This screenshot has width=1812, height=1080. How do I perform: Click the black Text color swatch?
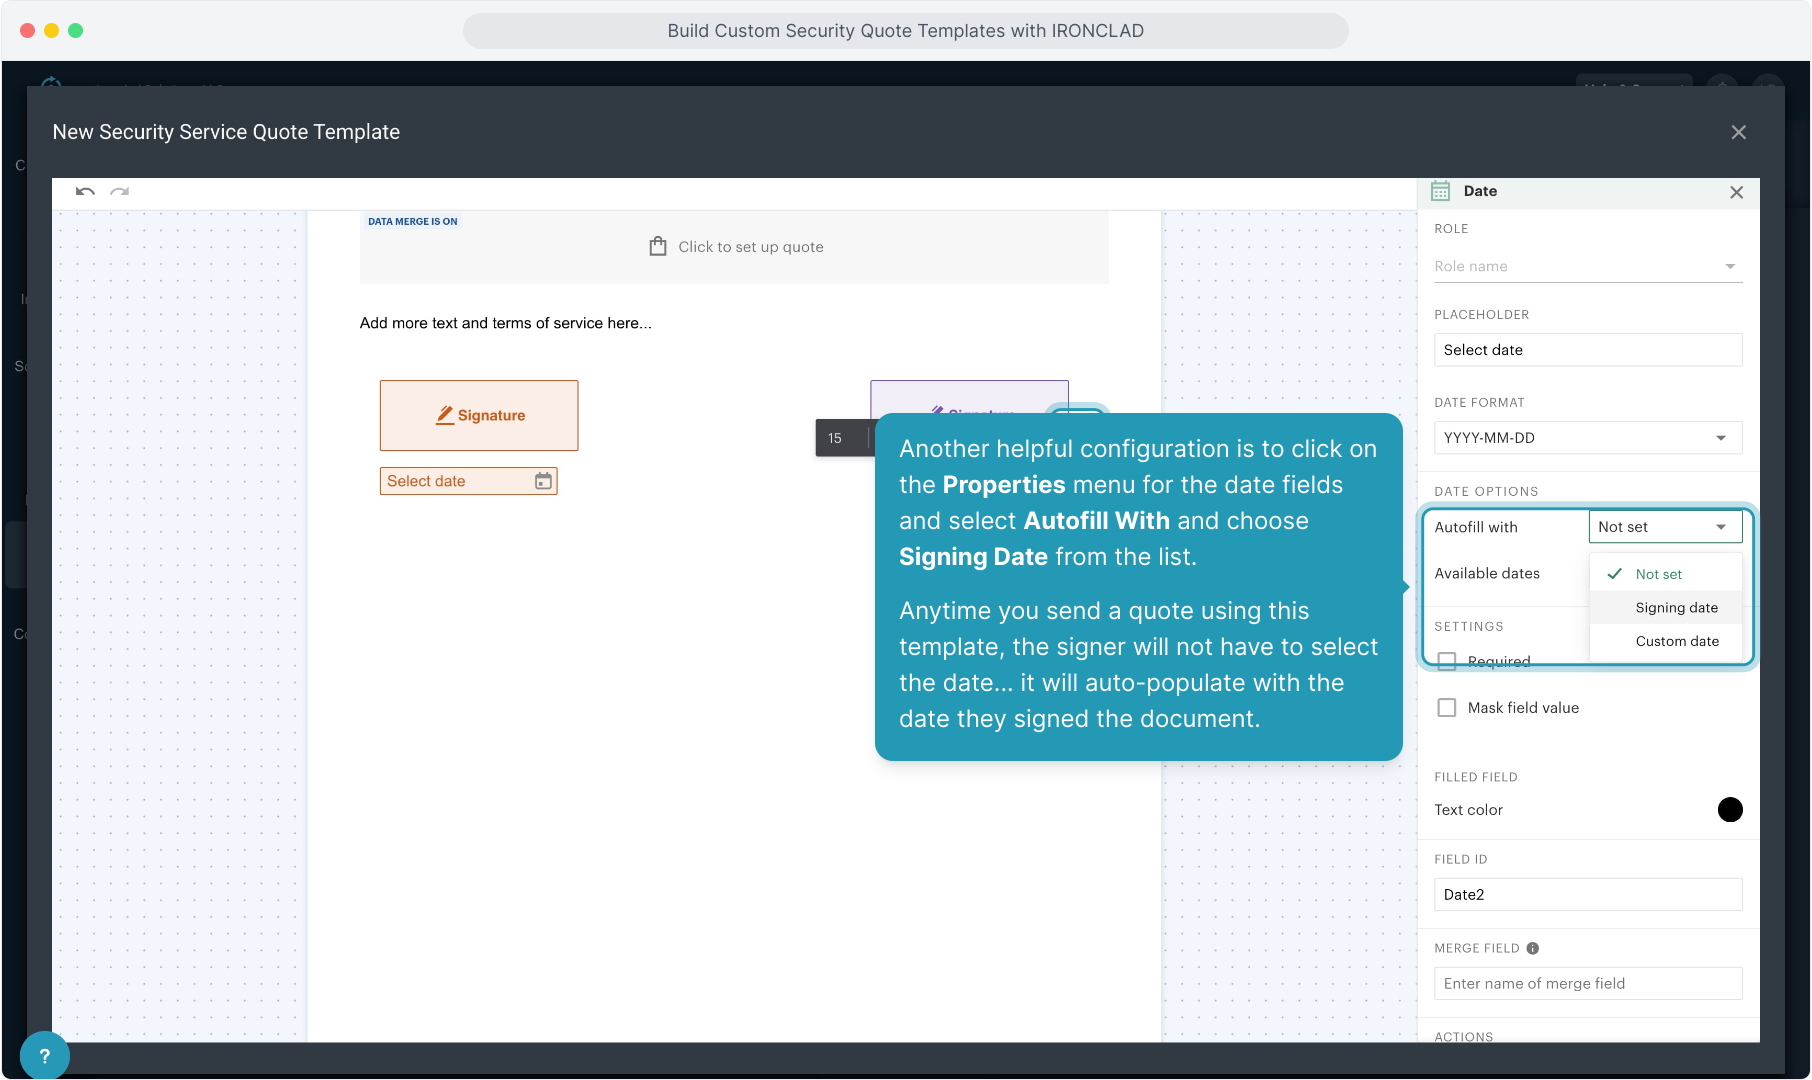coord(1729,810)
